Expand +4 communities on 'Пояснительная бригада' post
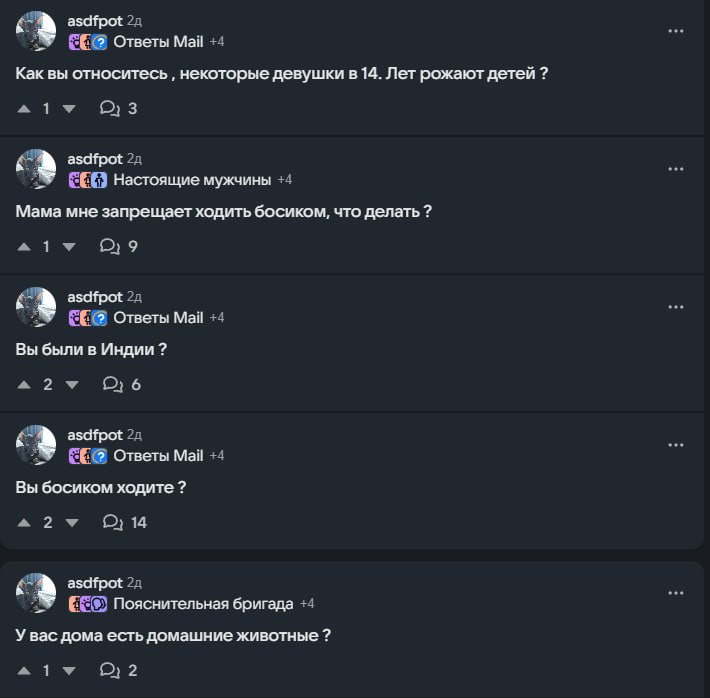The width and height of the screenshot is (710, 698). click(x=307, y=604)
